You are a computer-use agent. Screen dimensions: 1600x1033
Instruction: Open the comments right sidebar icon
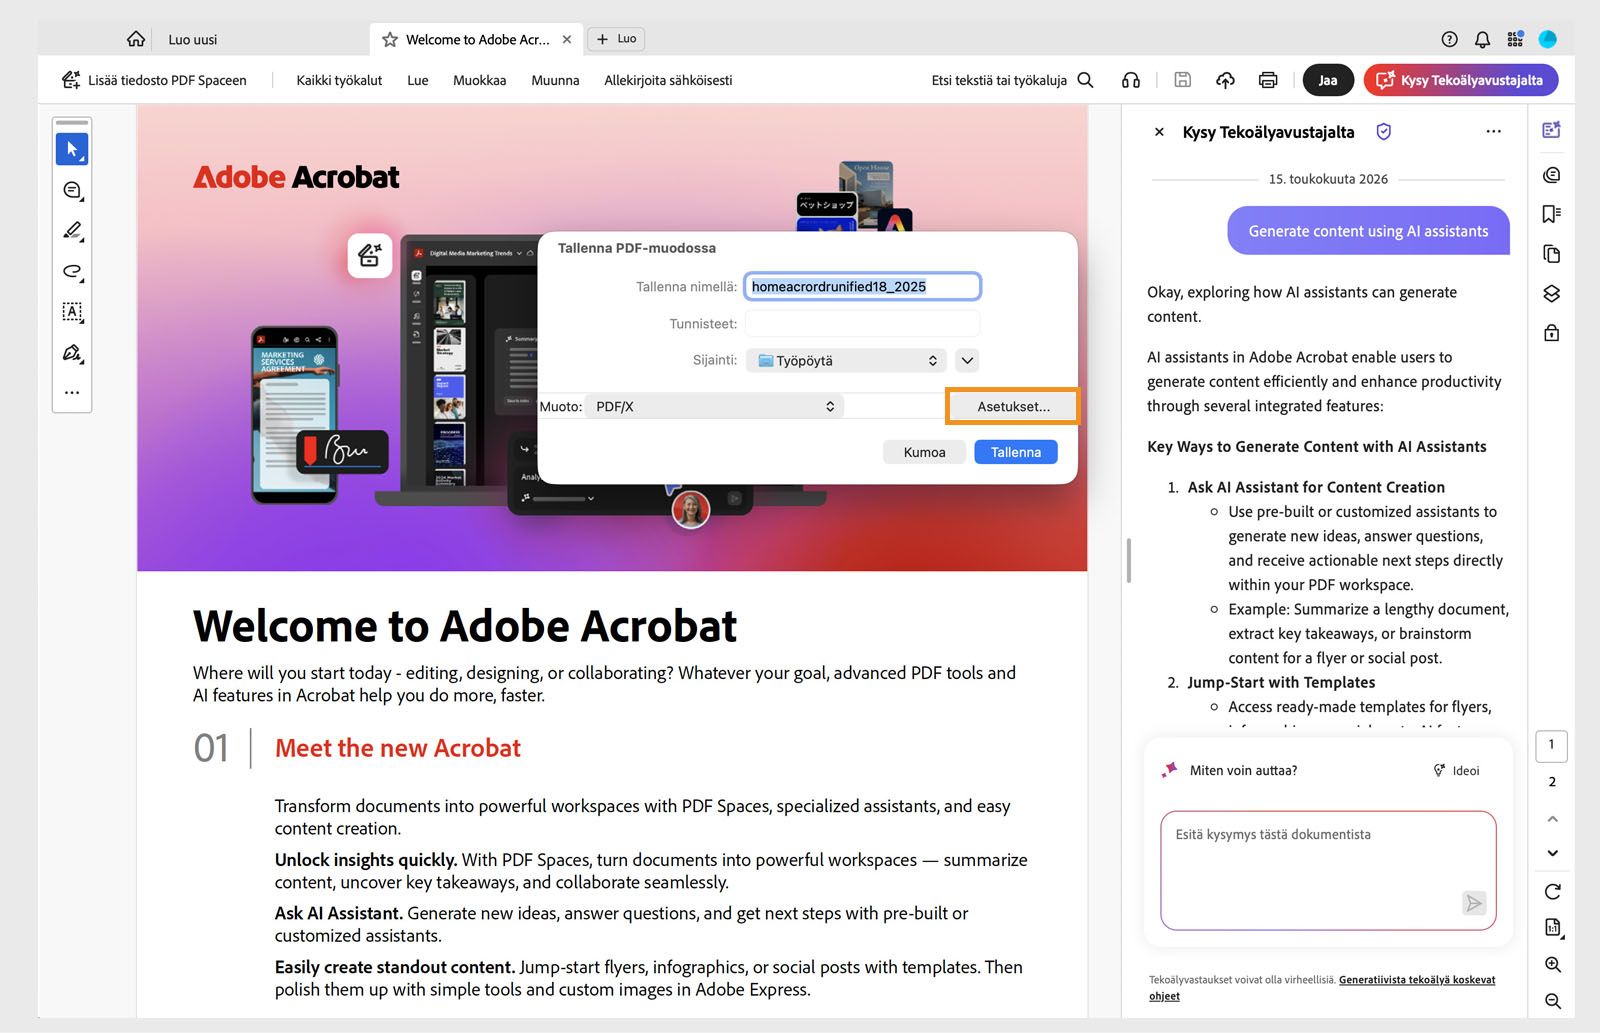pyautogui.click(x=1551, y=175)
